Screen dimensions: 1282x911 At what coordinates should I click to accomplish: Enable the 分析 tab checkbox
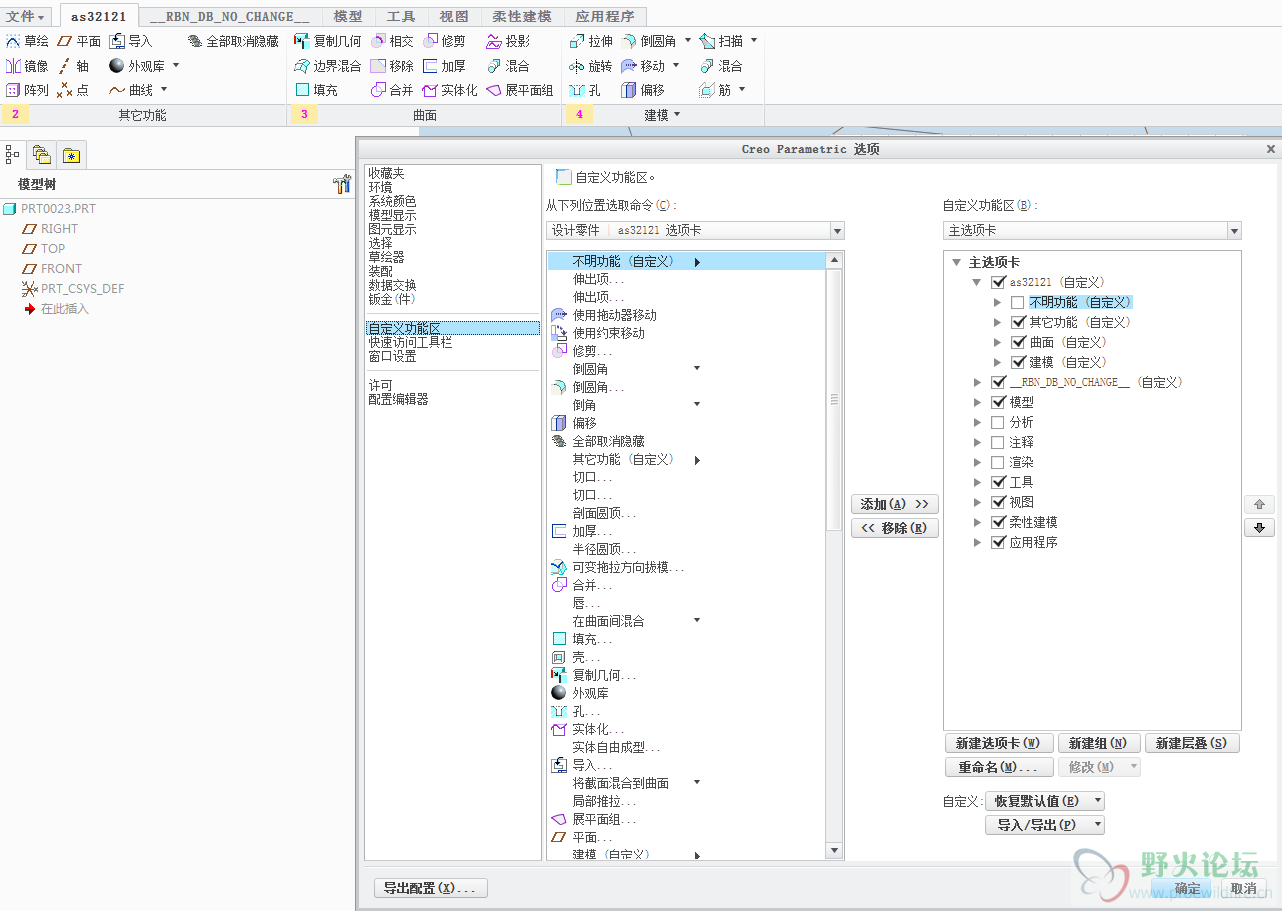coord(997,422)
